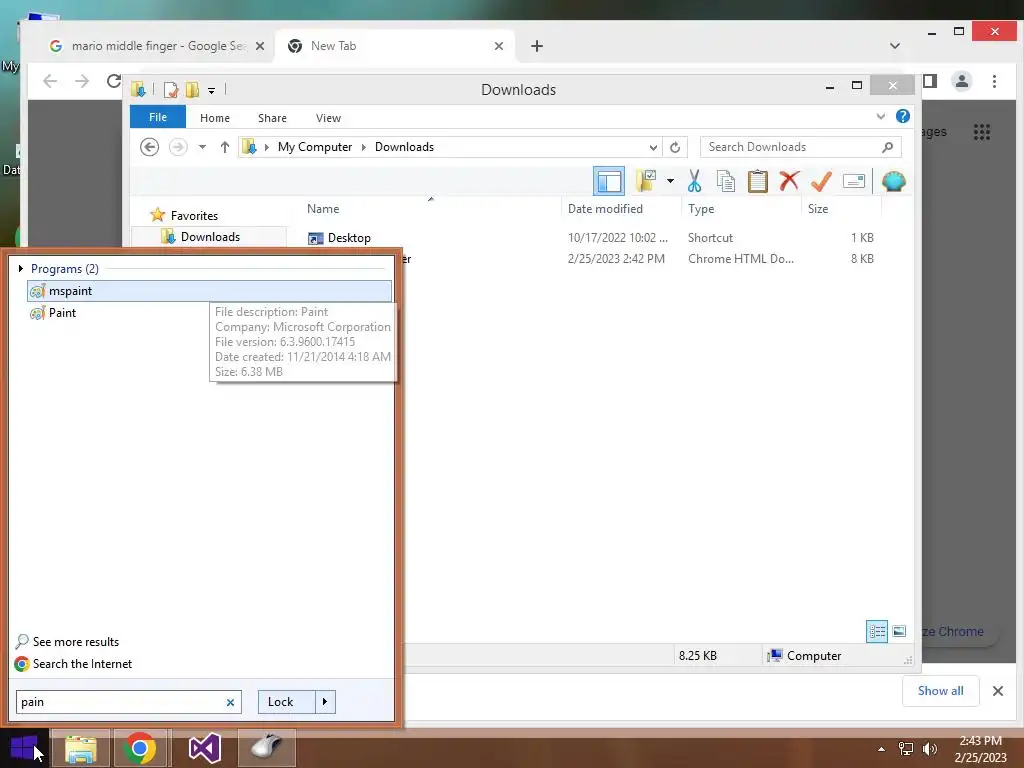1024x768 pixels.
Task: Click the Copy icon in Explorer toolbar
Action: coord(726,181)
